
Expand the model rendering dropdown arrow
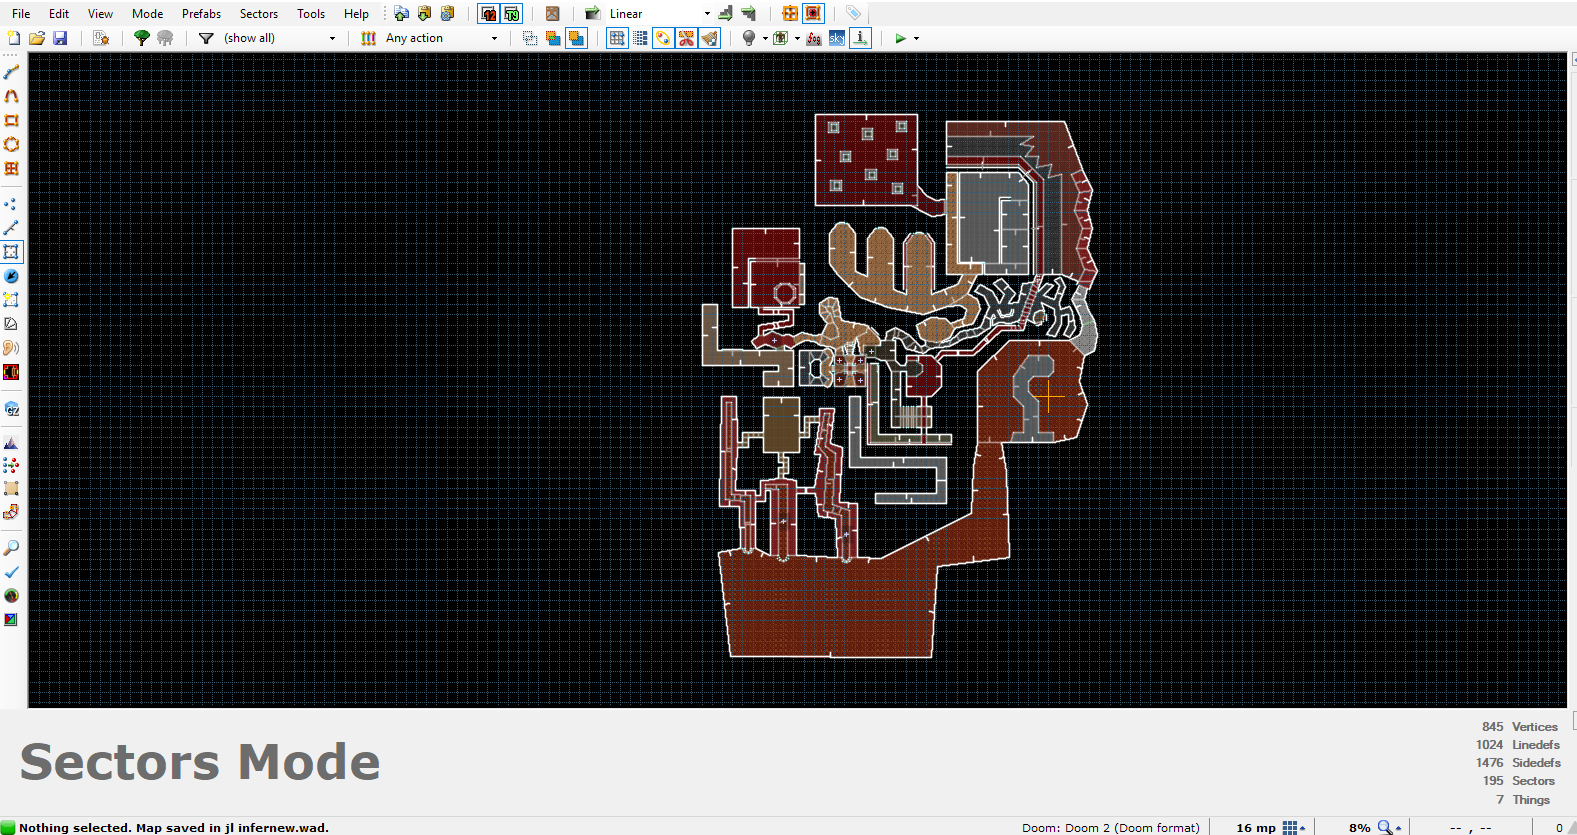pyautogui.click(x=797, y=38)
